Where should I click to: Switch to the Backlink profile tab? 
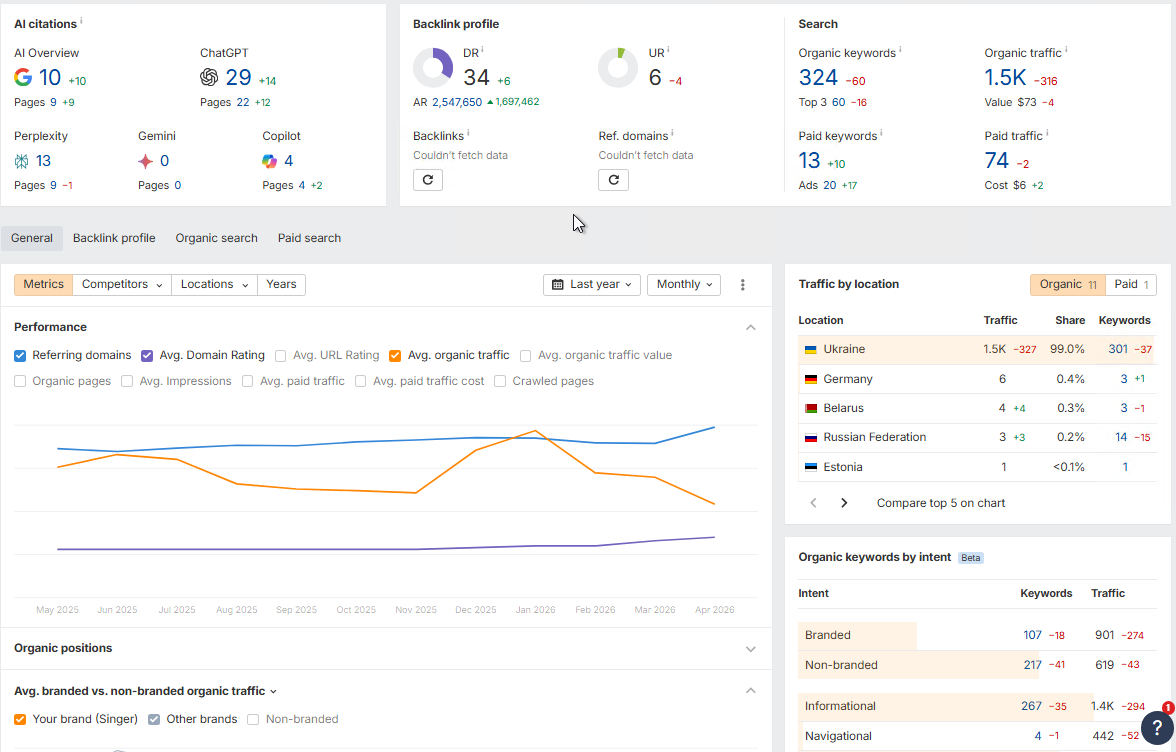[x=114, y=238]
